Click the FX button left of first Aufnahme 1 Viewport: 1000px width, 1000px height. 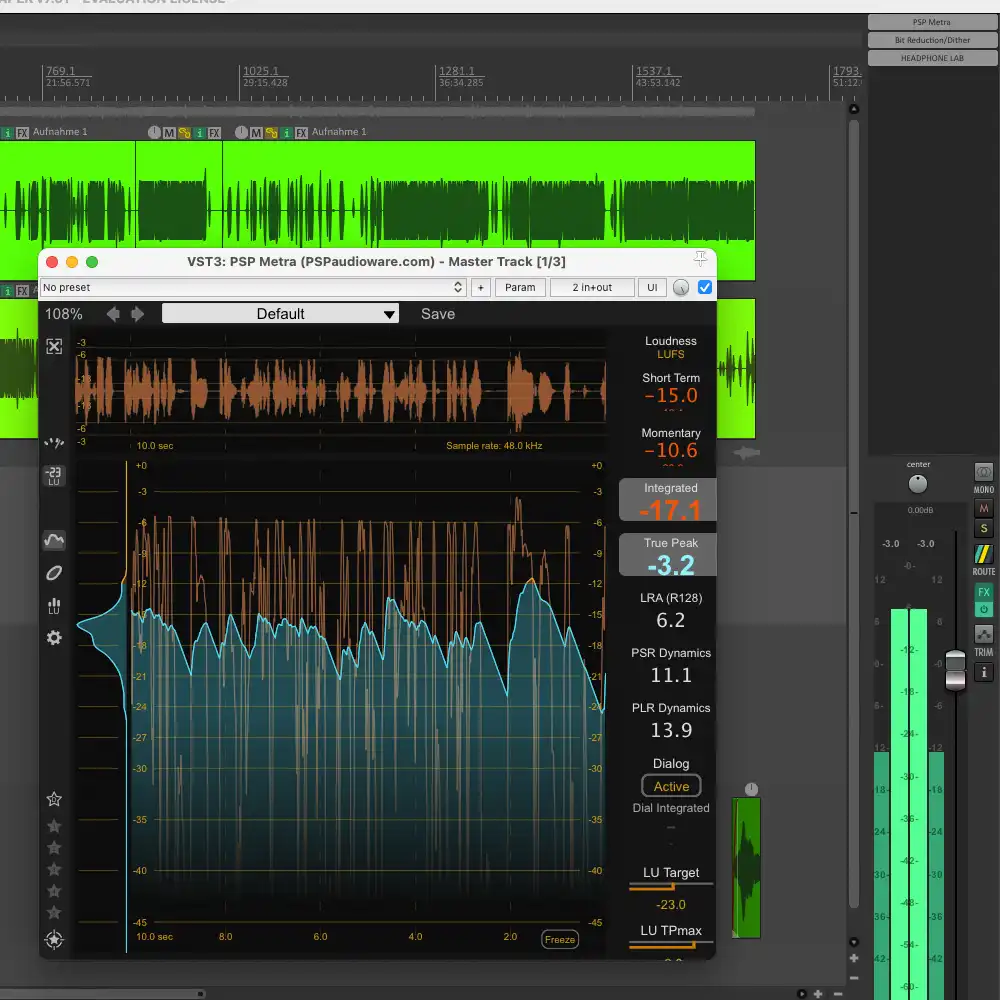click(x=22, y=133)
